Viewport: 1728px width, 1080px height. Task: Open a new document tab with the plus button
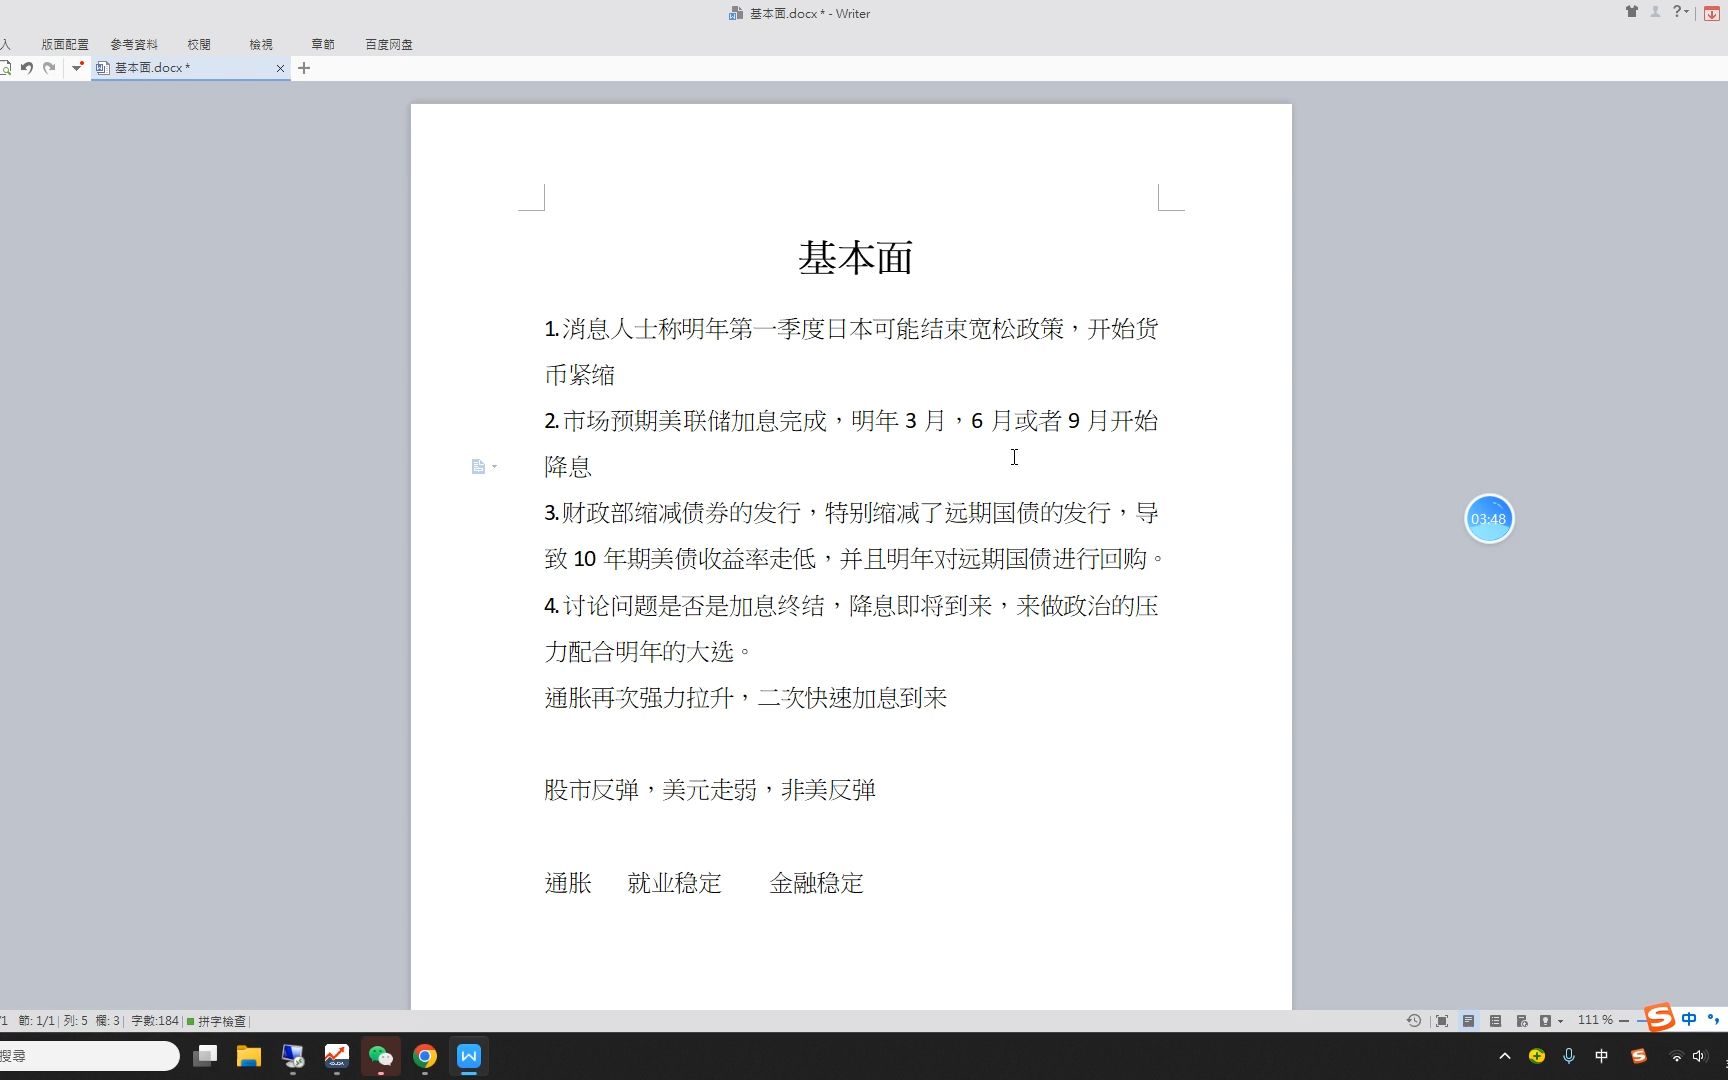click(304, 68)
